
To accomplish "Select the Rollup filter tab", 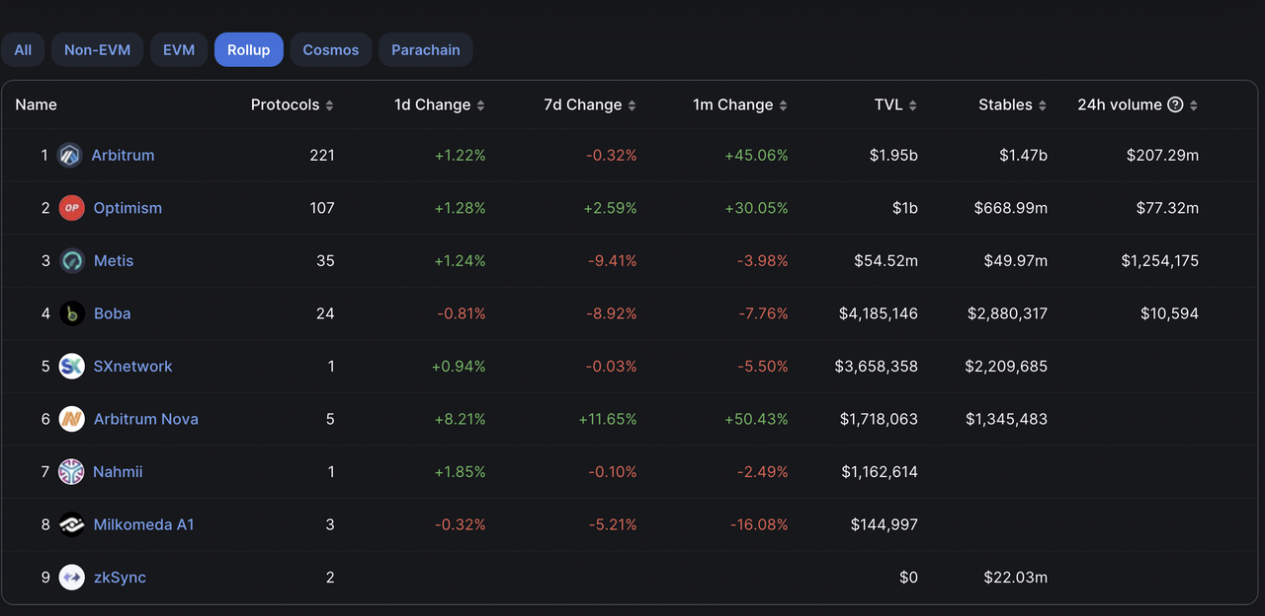I will [249, 50].
